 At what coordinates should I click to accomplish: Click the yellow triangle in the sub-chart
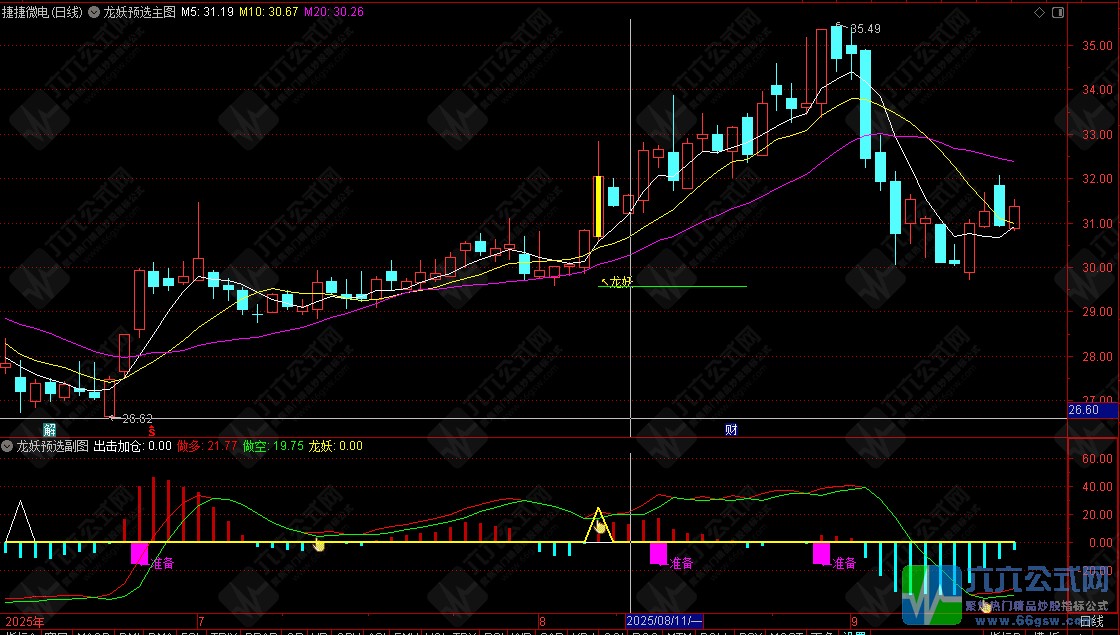click(599, 525)
